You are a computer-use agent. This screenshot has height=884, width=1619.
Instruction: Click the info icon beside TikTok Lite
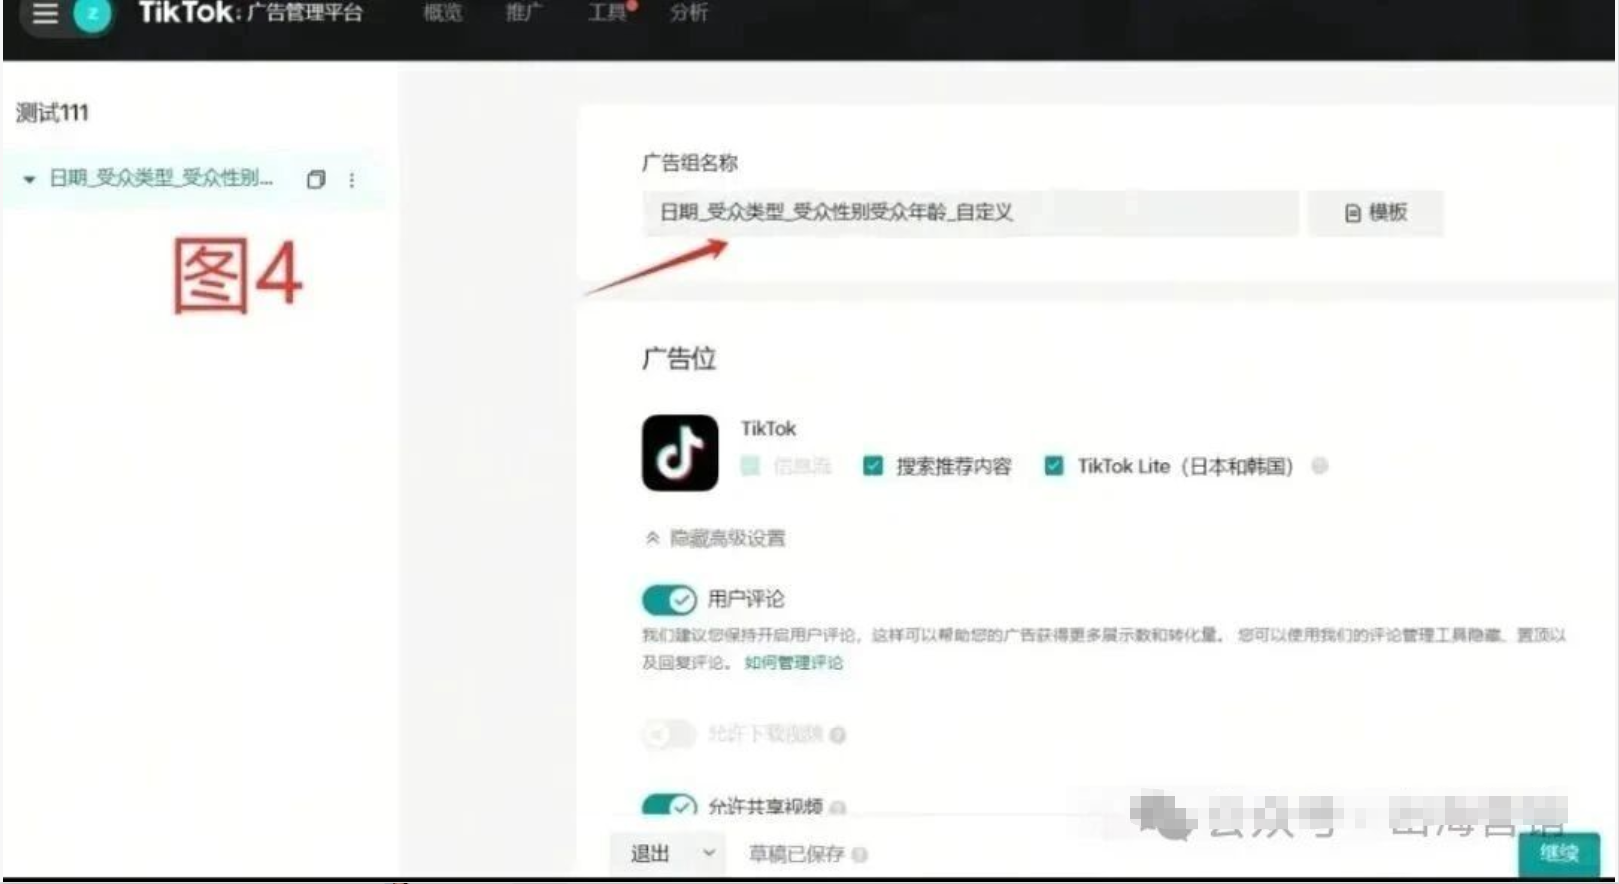pyautogui.click(x=1320, y=466)
